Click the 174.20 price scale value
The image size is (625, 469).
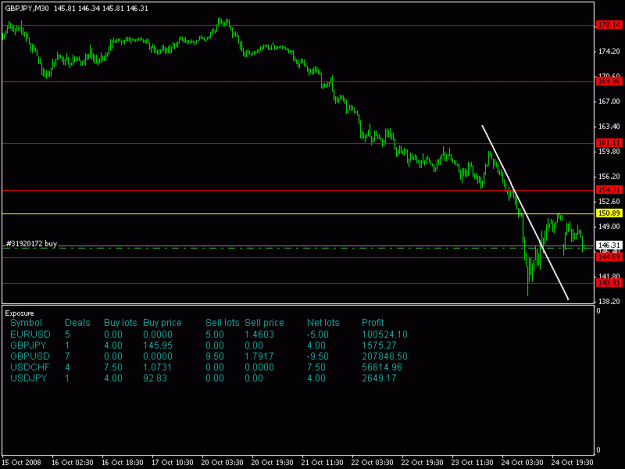click(609, 51)
